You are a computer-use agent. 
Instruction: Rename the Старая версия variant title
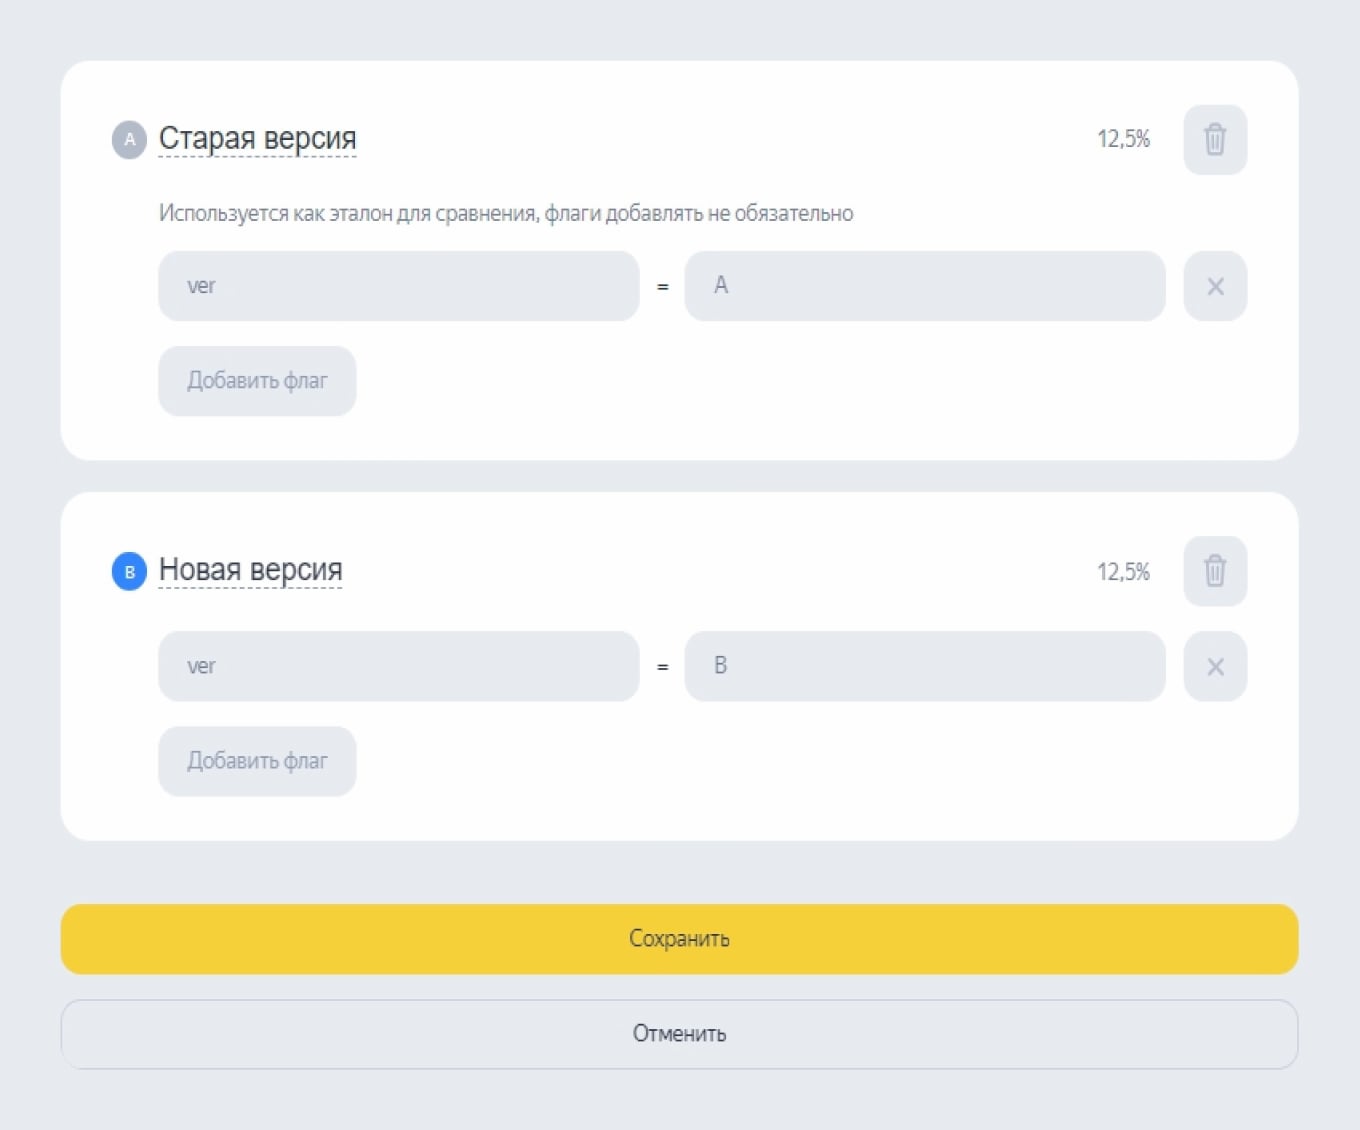[257, 138]
